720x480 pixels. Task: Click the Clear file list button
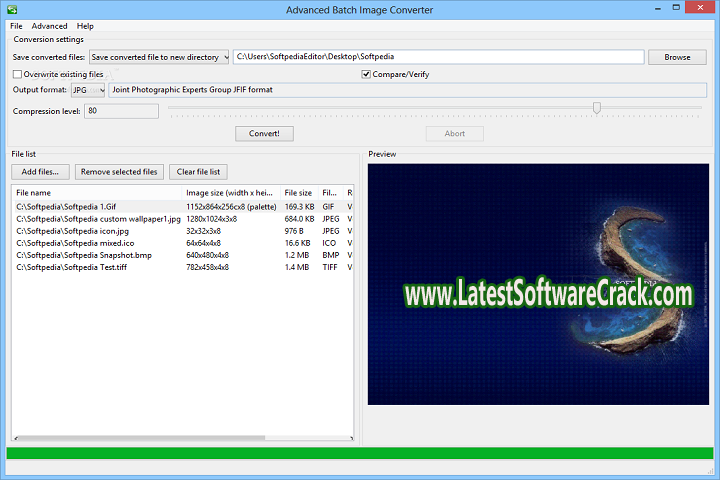[198, 172]
